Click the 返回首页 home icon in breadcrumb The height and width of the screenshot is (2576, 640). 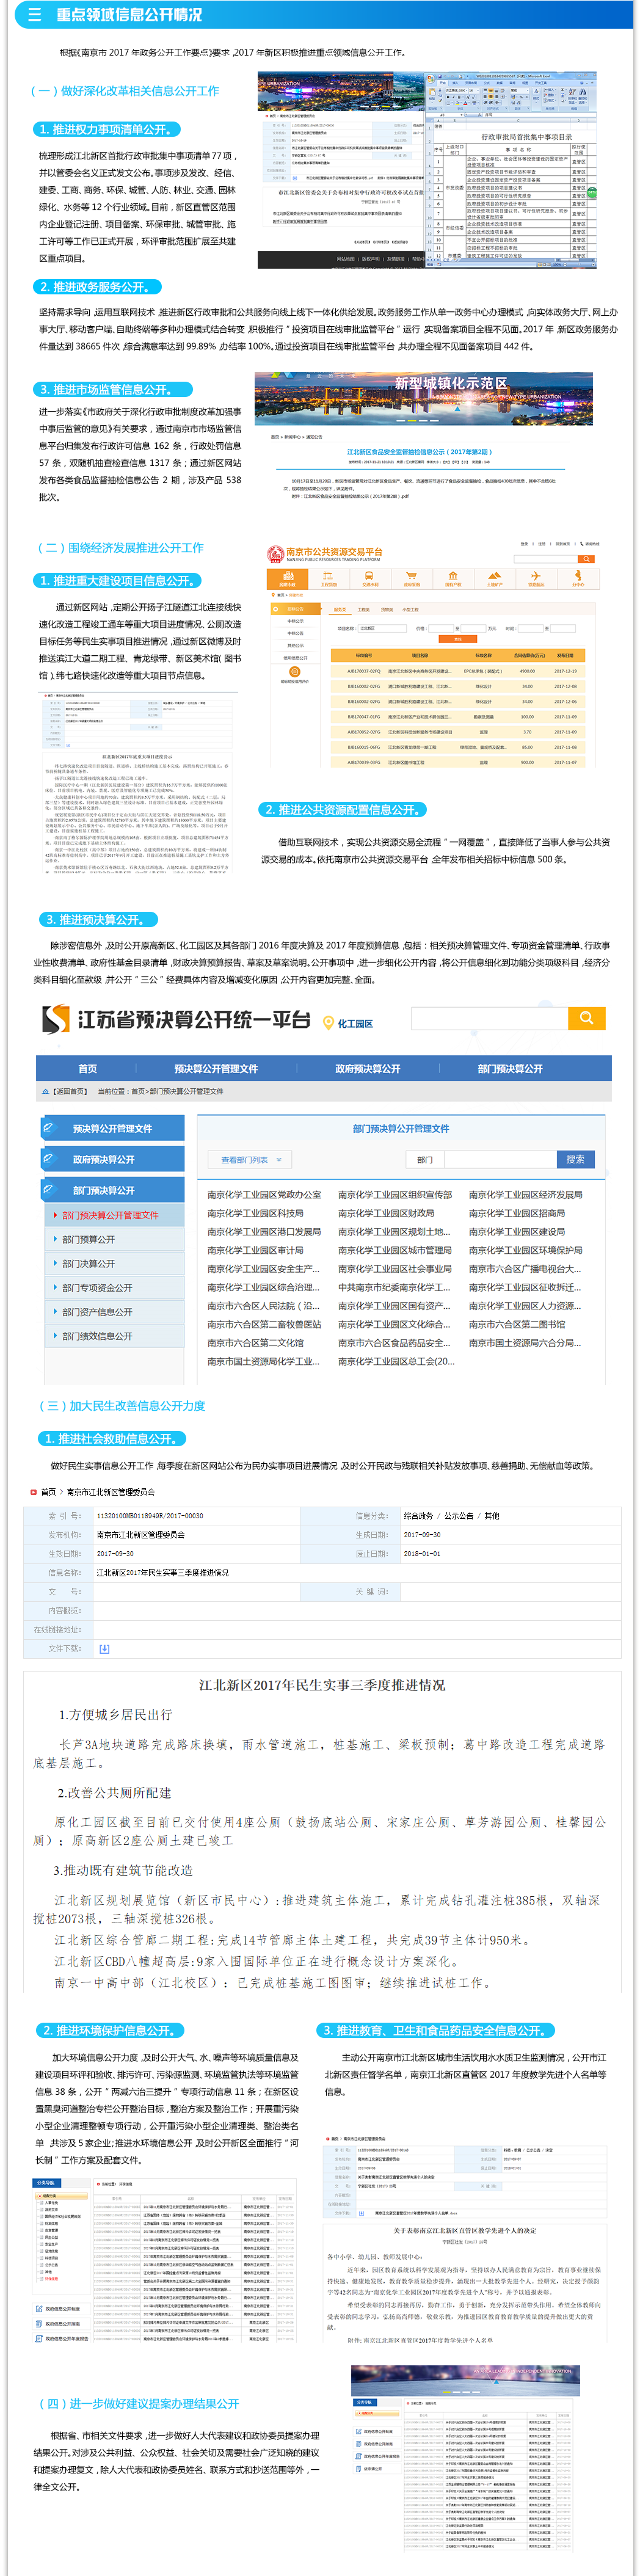tap(45, 1091)
